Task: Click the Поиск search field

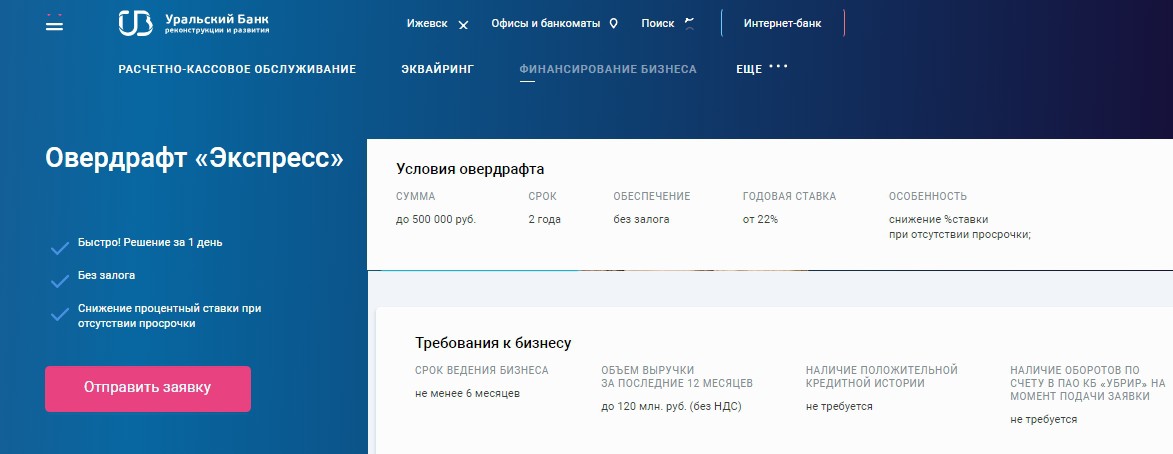Action: [x=658, y=23]
